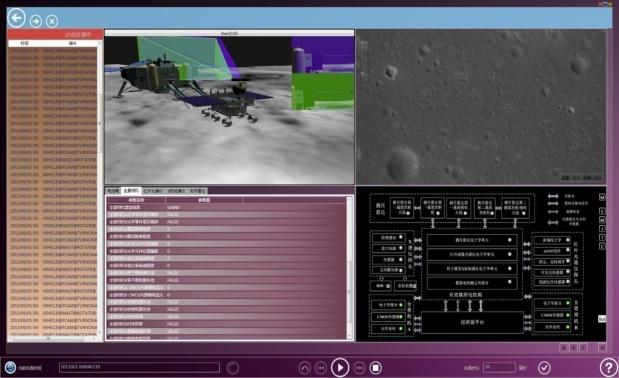This screenshot has height=378, width=619.
Task: Click the forward arrow circle icon
Action: click(36, 21)
